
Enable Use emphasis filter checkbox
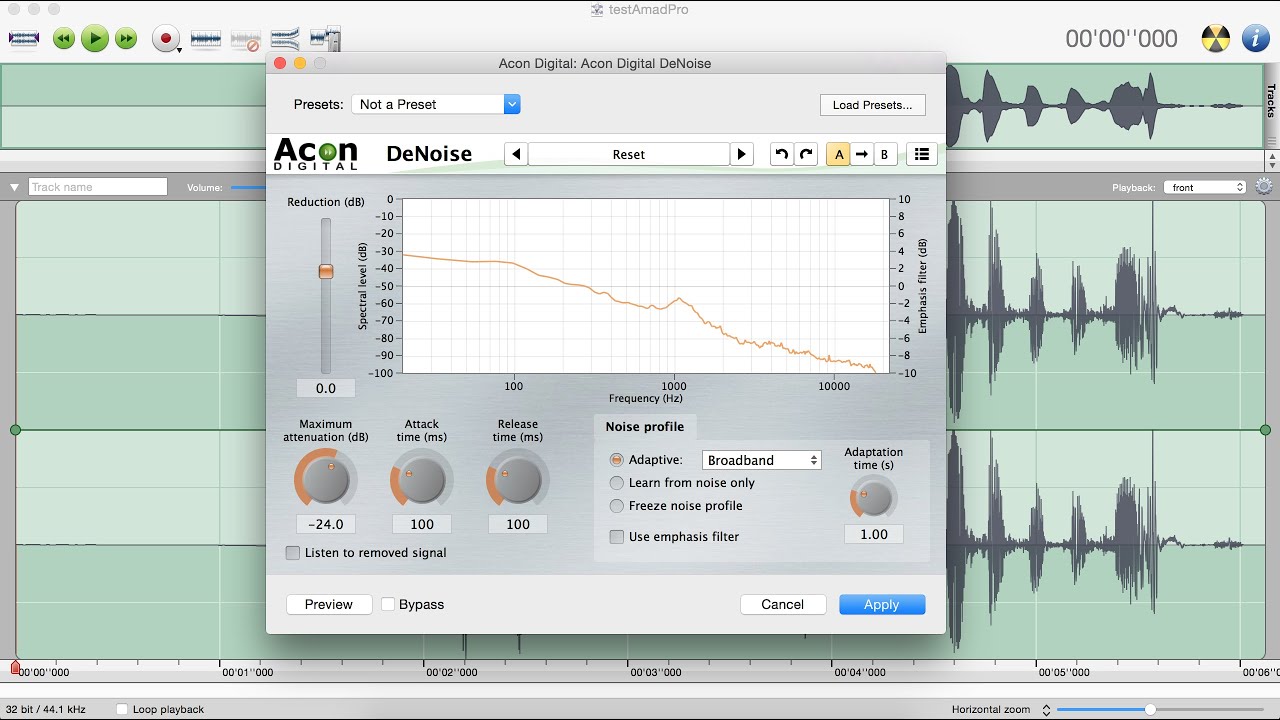(617, 537)
